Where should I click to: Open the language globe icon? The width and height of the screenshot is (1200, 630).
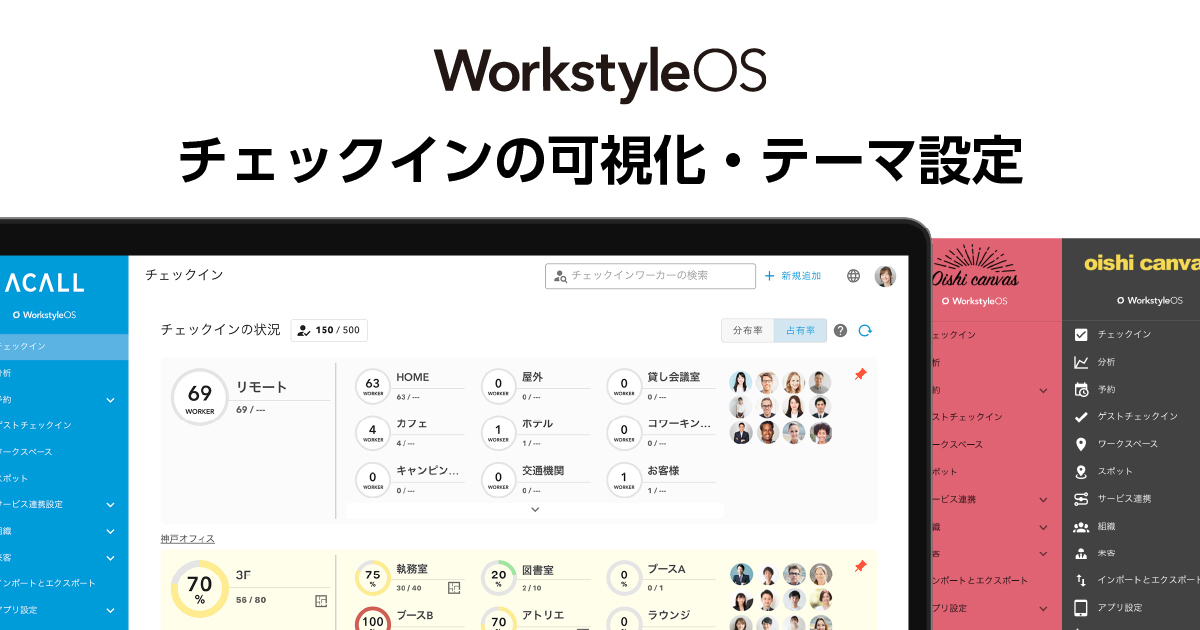point(853,276)
